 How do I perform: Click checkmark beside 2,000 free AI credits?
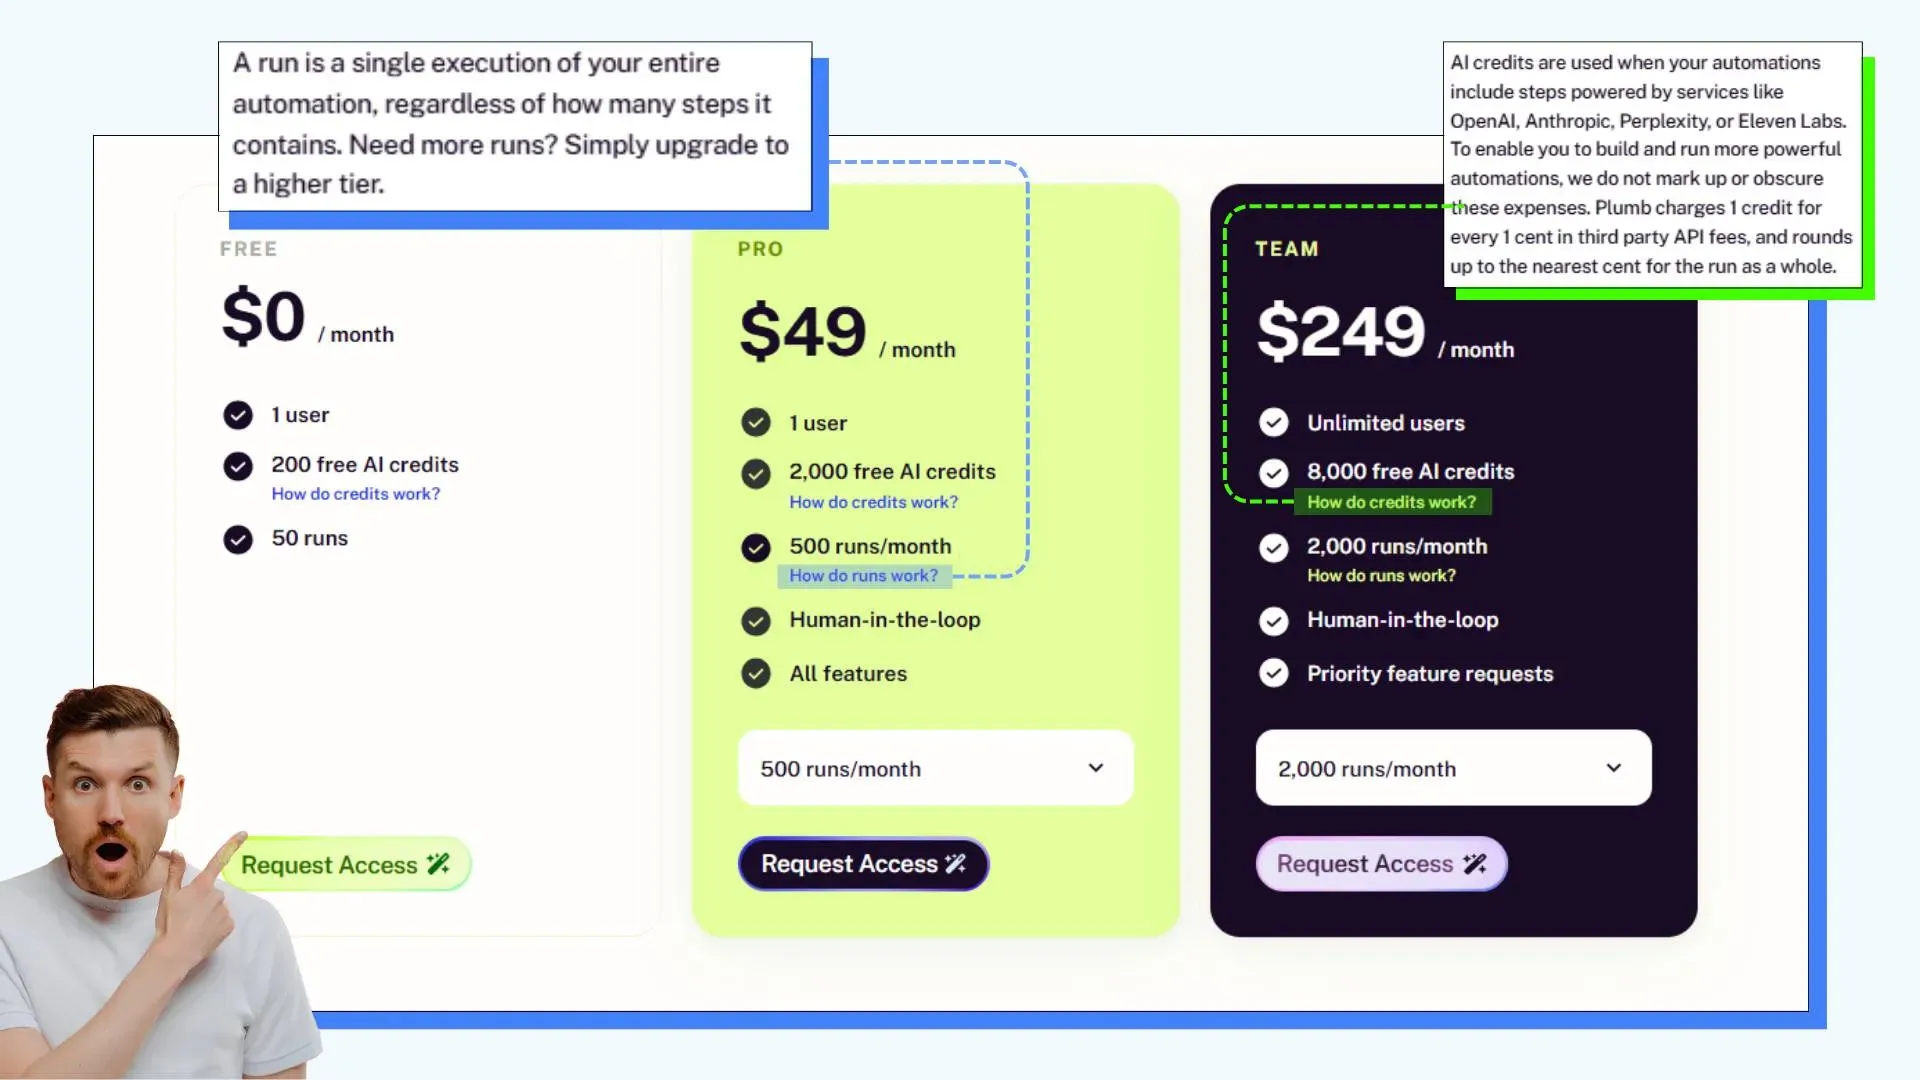[x=756, y=473]
